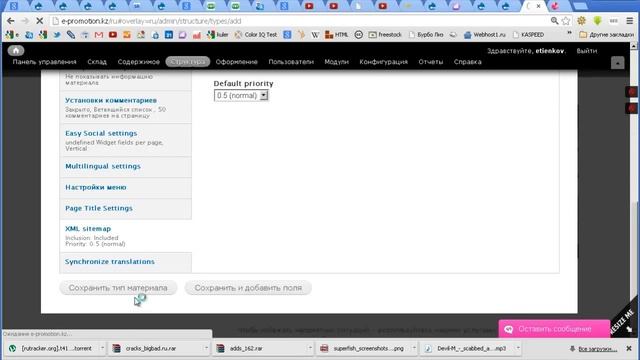640x360 pixels.
Task: Expand options arrow for rutracker torrent download
Action: (x=102, y=349)
